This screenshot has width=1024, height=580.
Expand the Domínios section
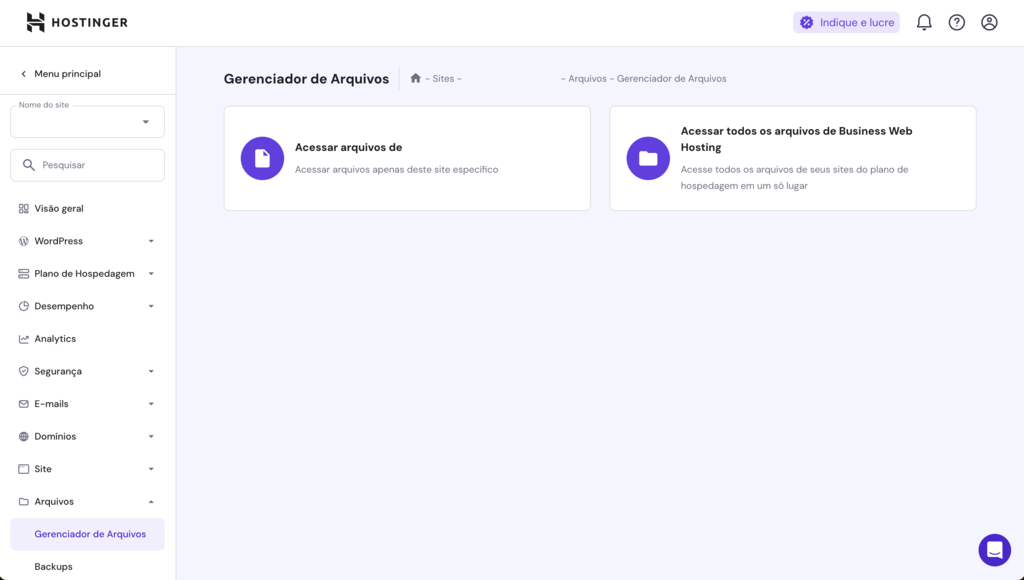[87, 436]
